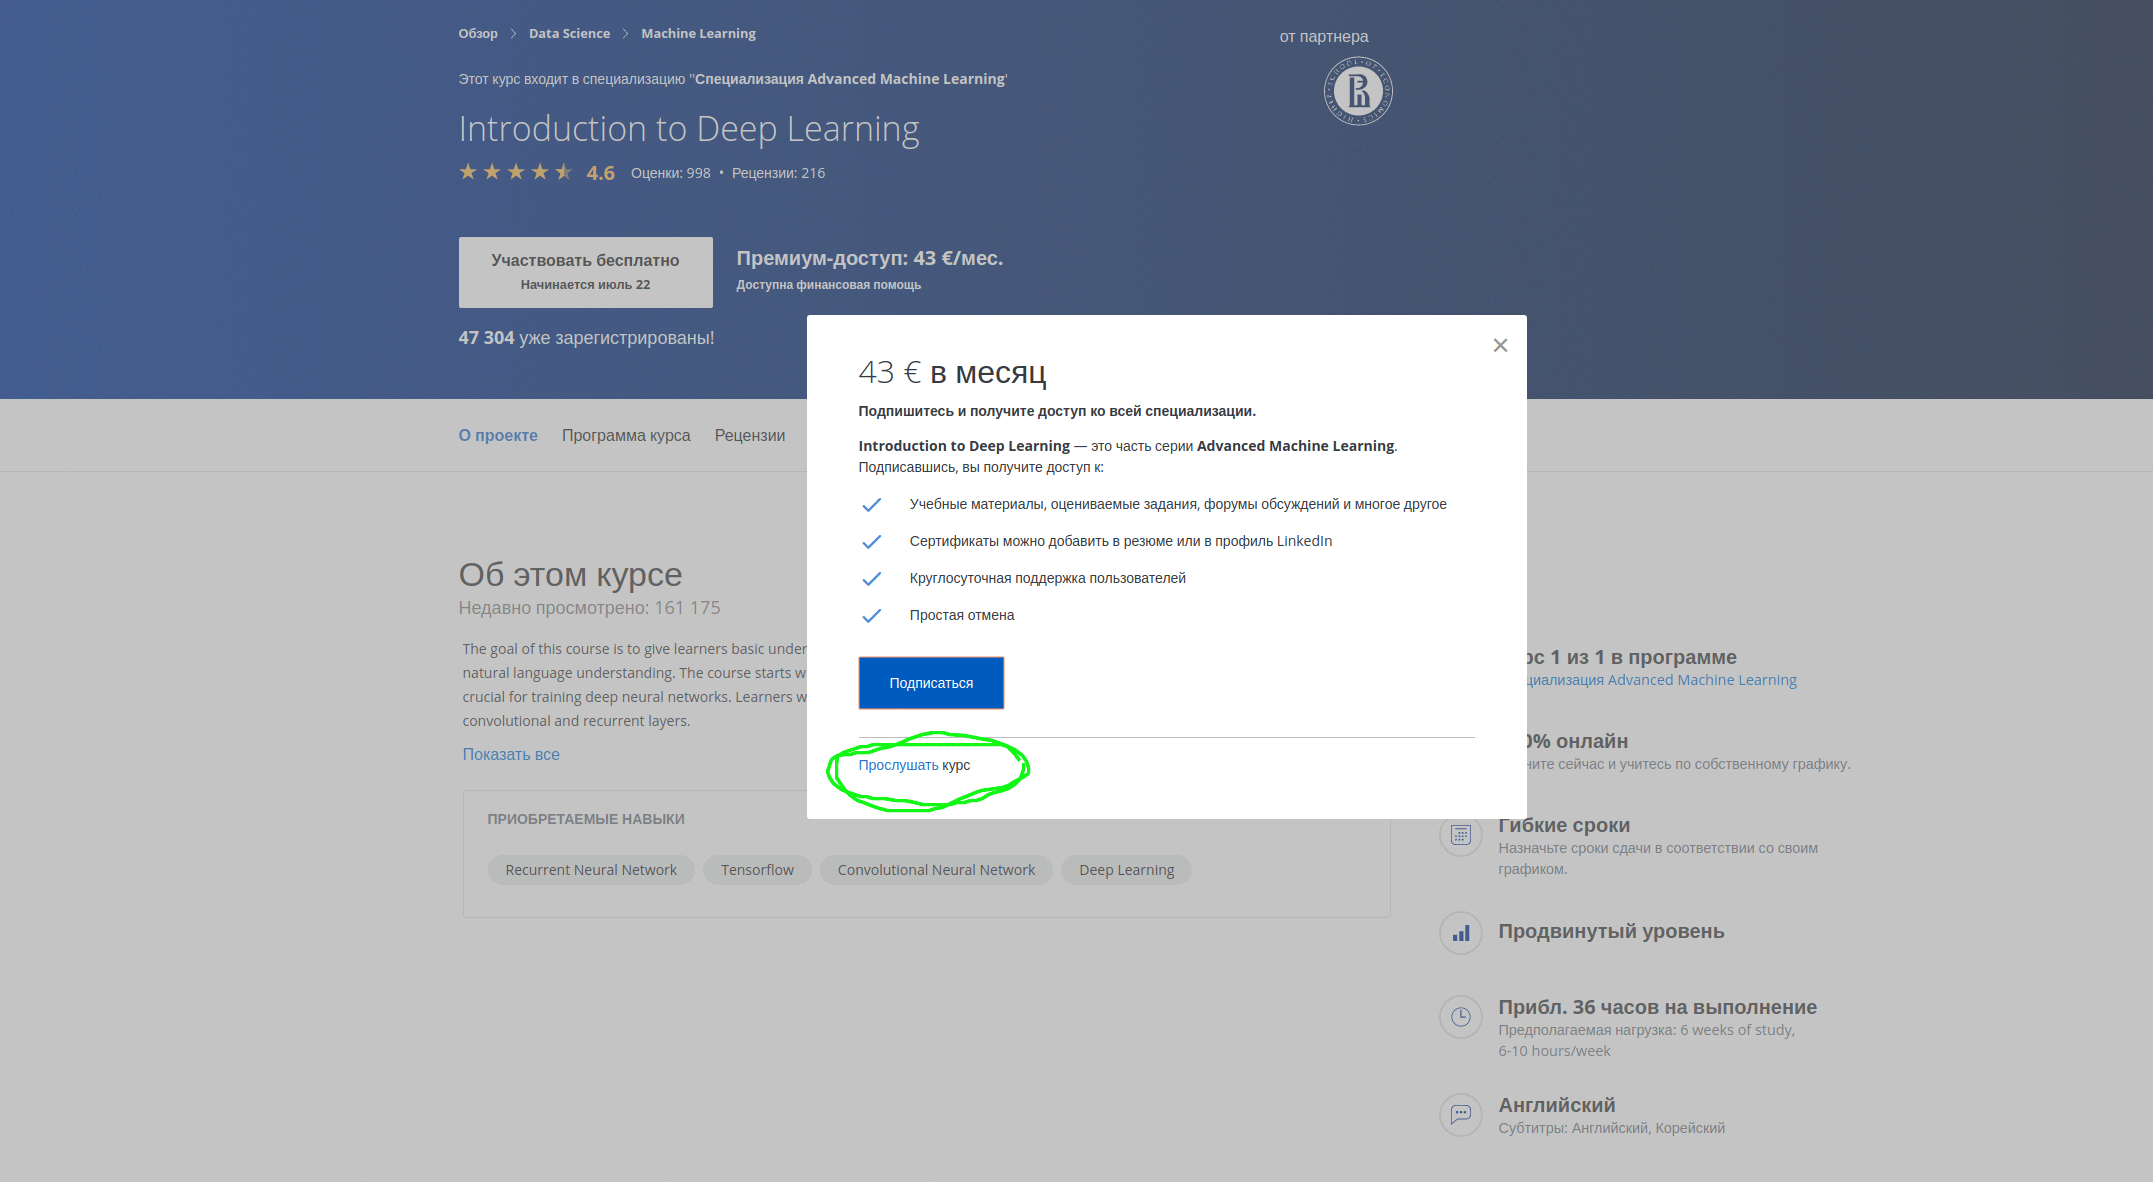The width and height of the screenshot is (2153, 1182).
Task: Click the star rating icons
Action: tap(515, 172)
